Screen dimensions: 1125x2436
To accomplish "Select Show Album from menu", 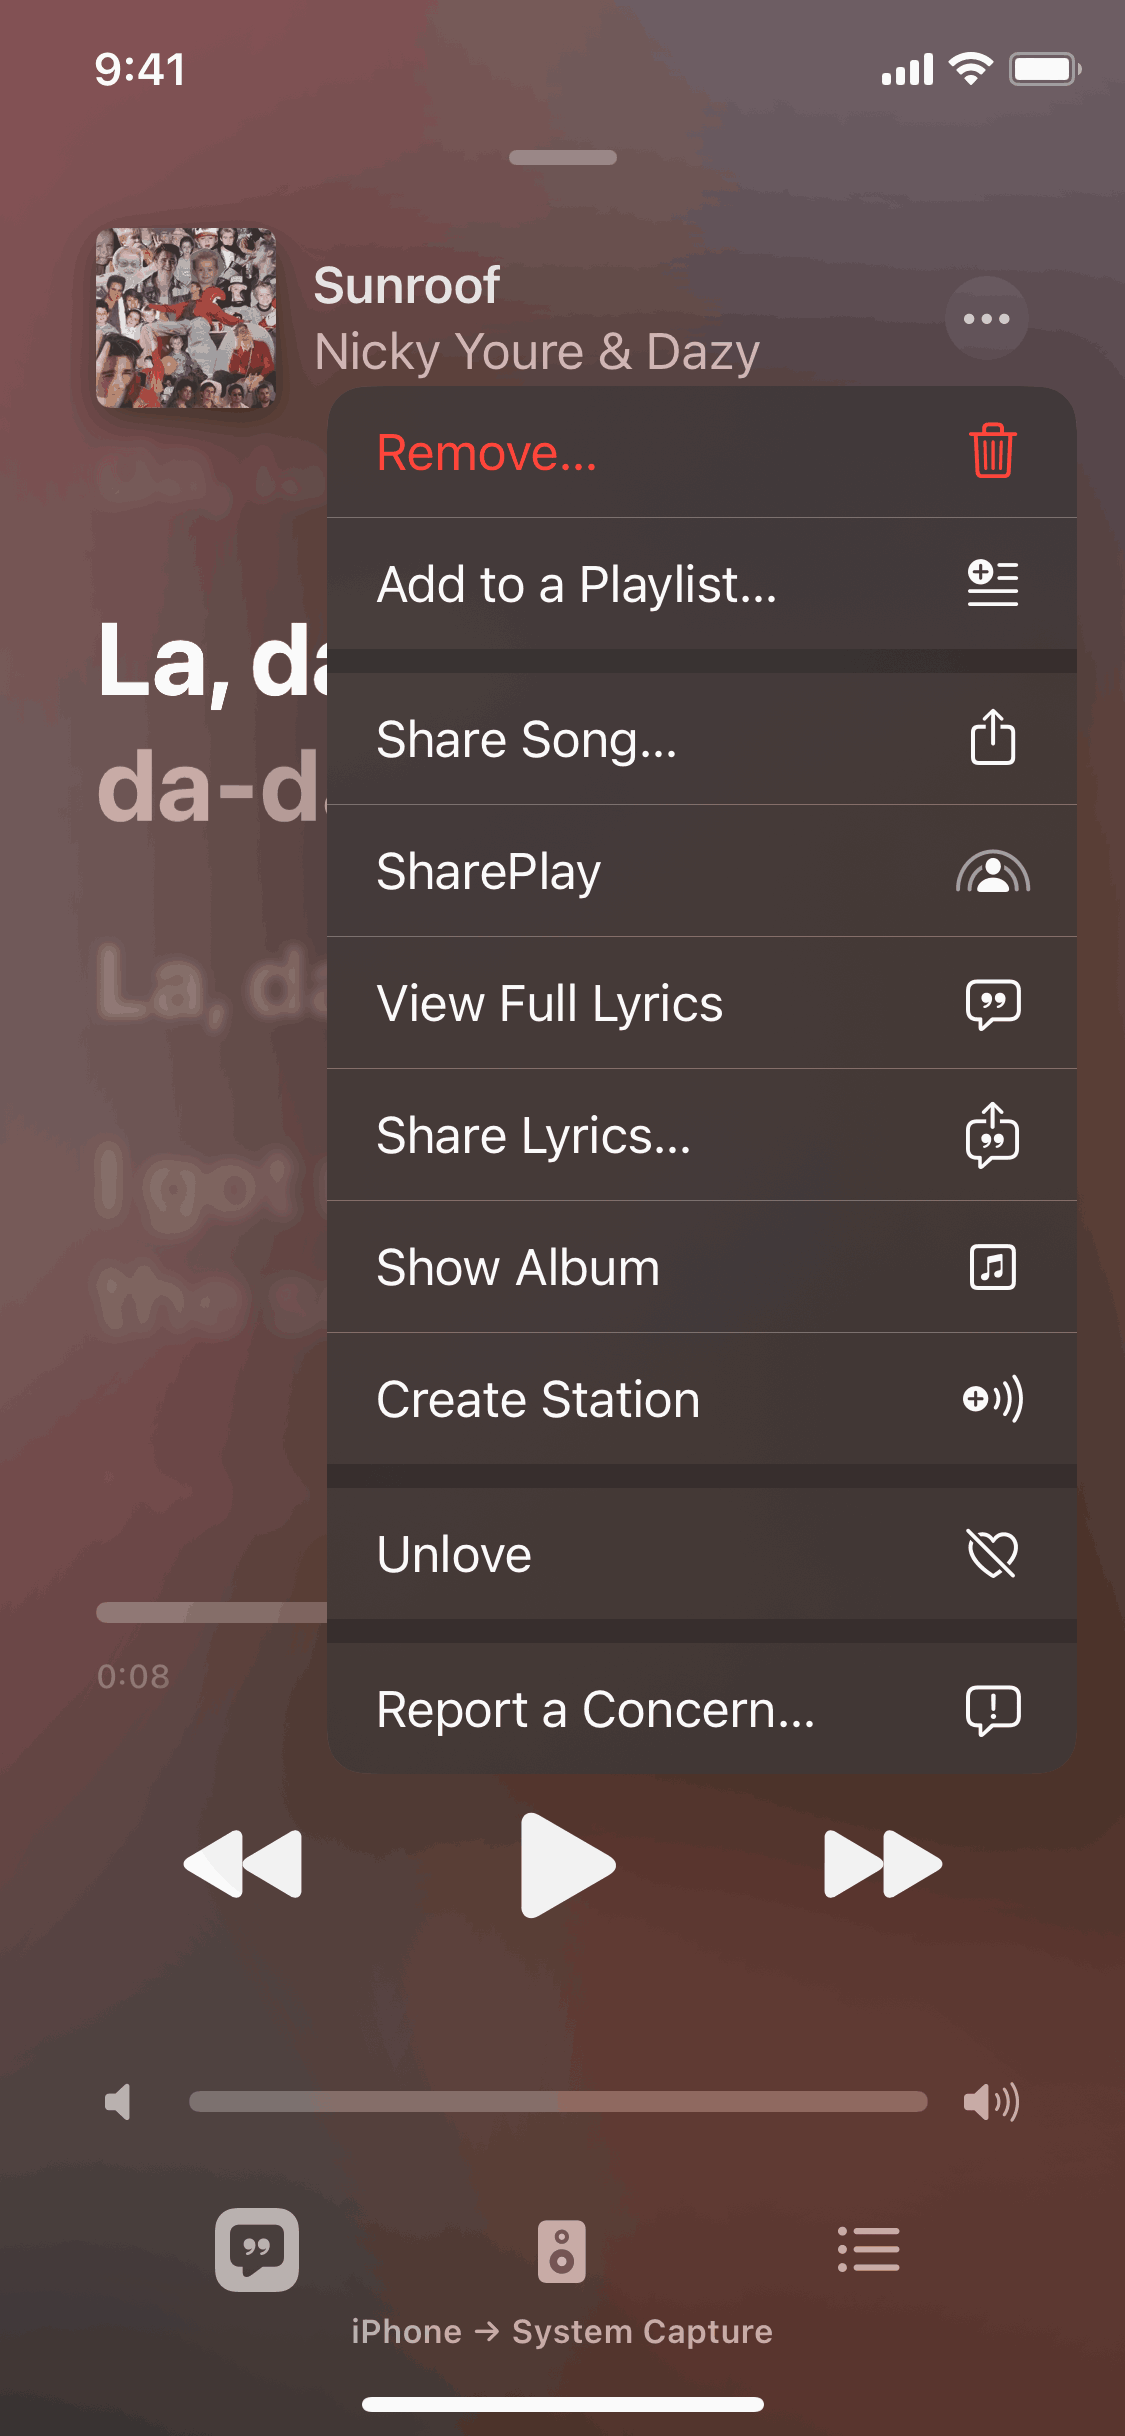I will pos(700,1268).
